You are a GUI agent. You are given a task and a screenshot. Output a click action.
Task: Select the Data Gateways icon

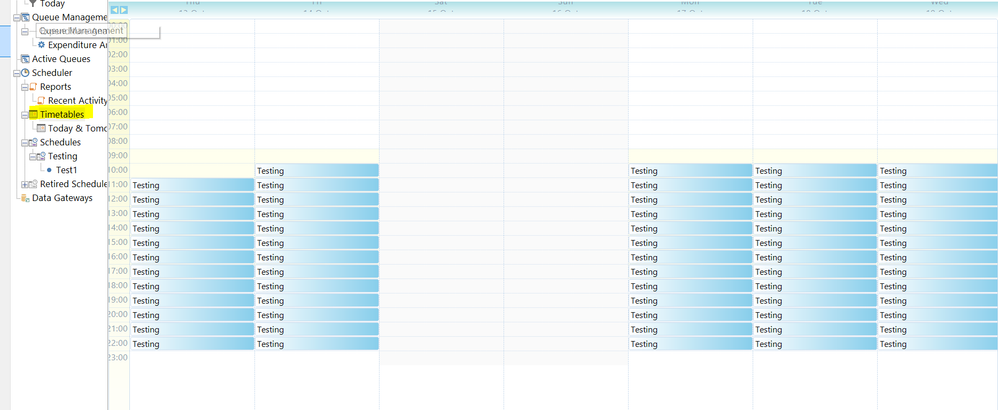click(x=25, y=198)
